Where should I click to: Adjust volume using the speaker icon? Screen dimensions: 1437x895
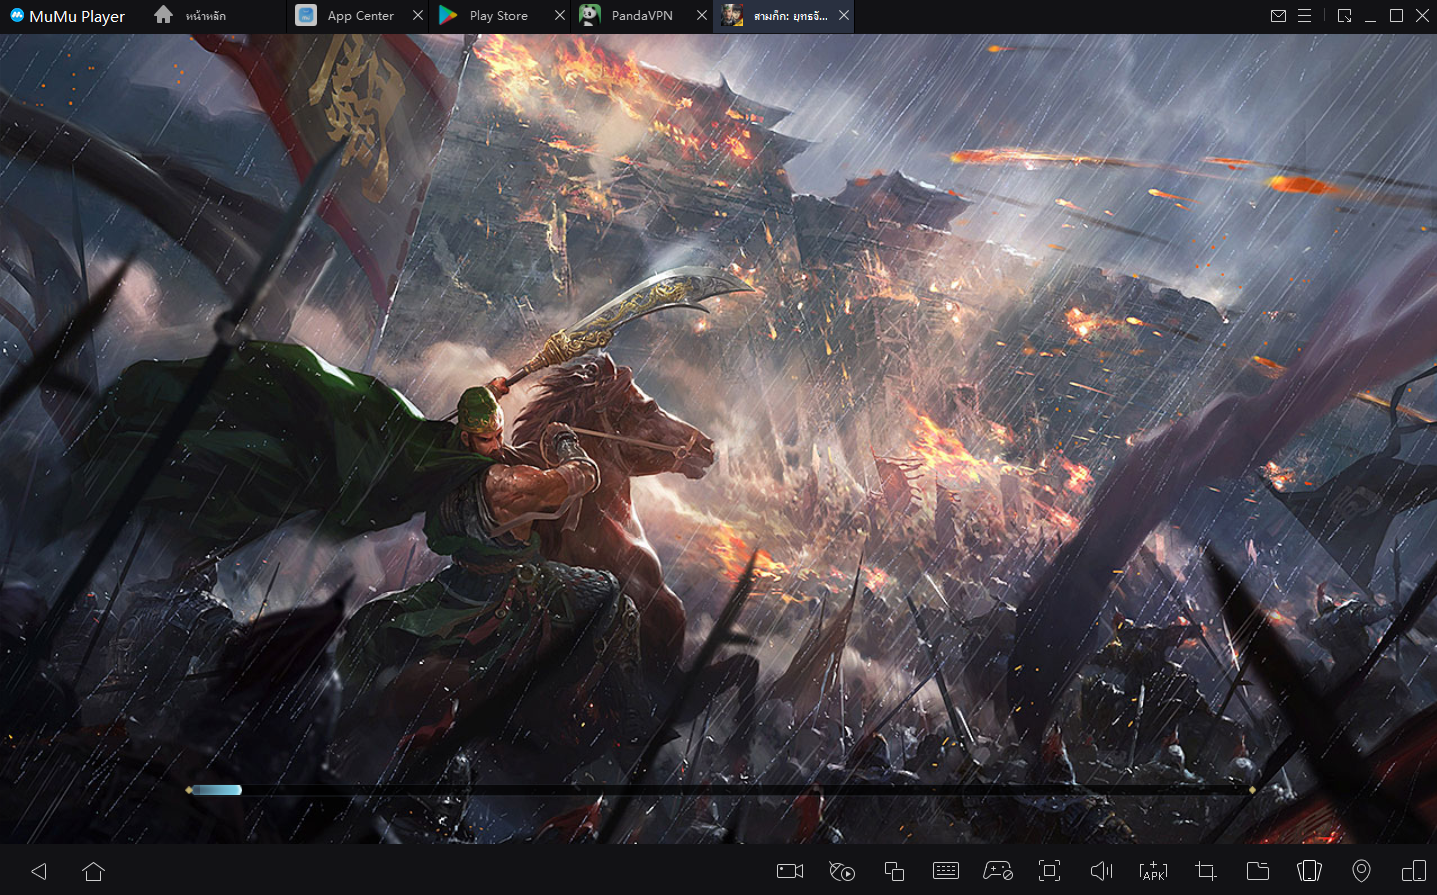coord(1101,871)
